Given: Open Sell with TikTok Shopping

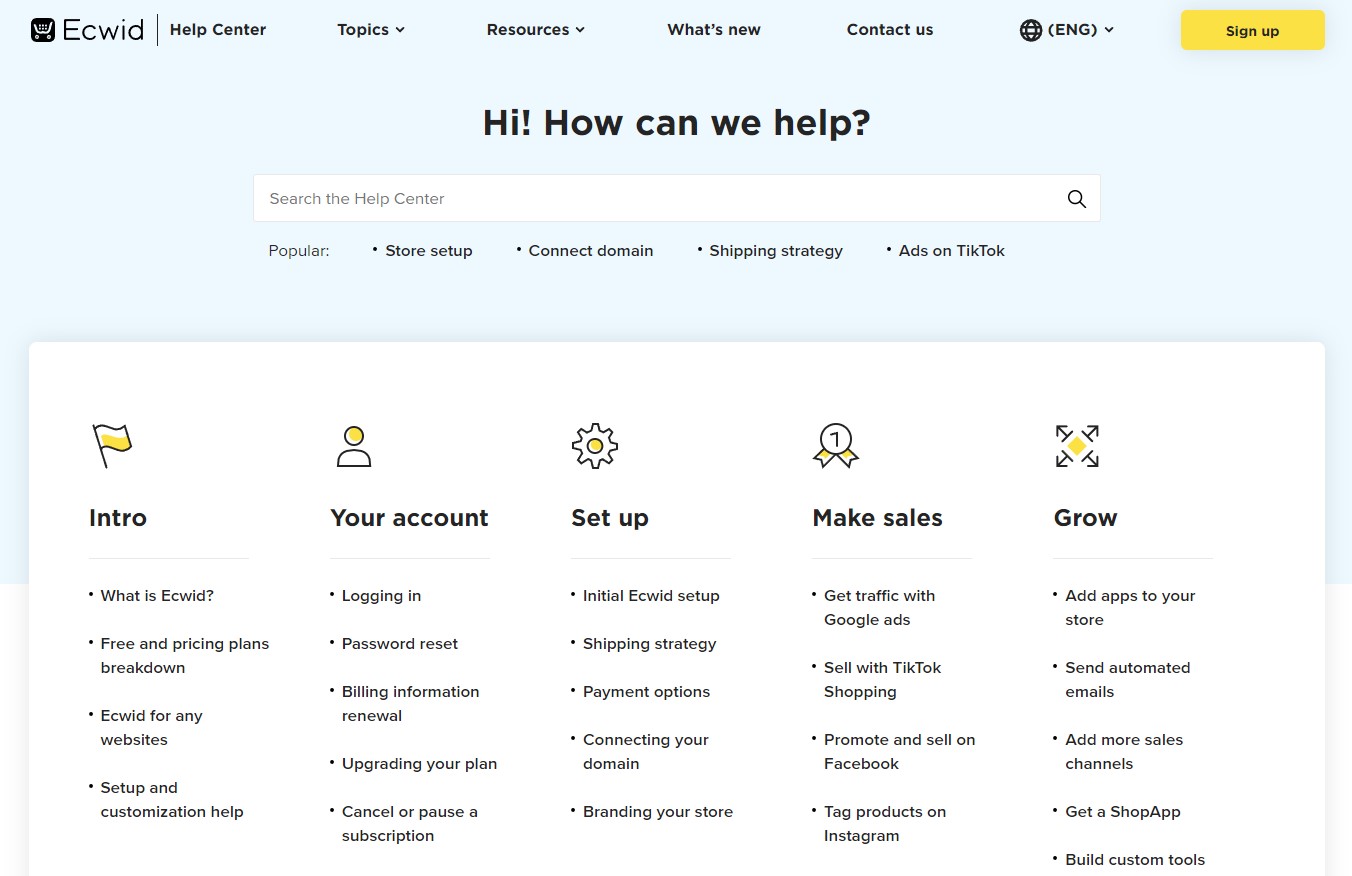Looking at the screenshot, I should pyautogui.click(x=883, y=680).
